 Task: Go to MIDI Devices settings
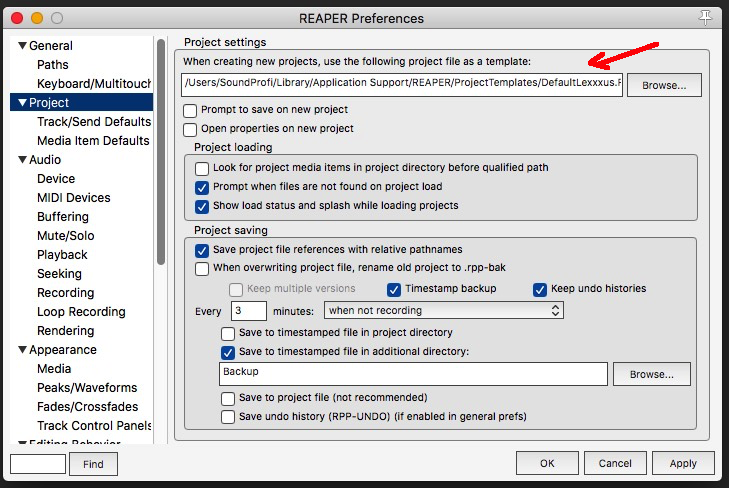pos(73,198)
